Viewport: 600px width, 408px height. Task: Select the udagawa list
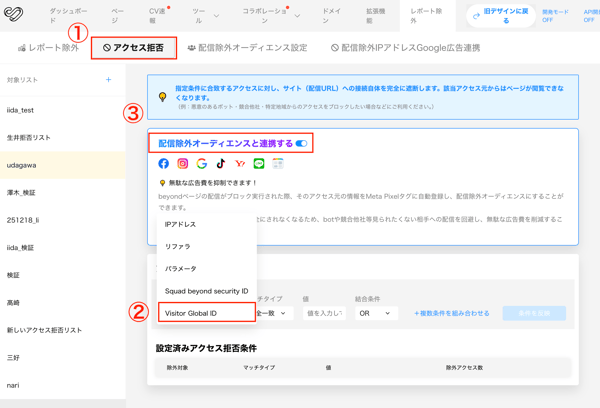pyautogui.click(x=63, y=165)
